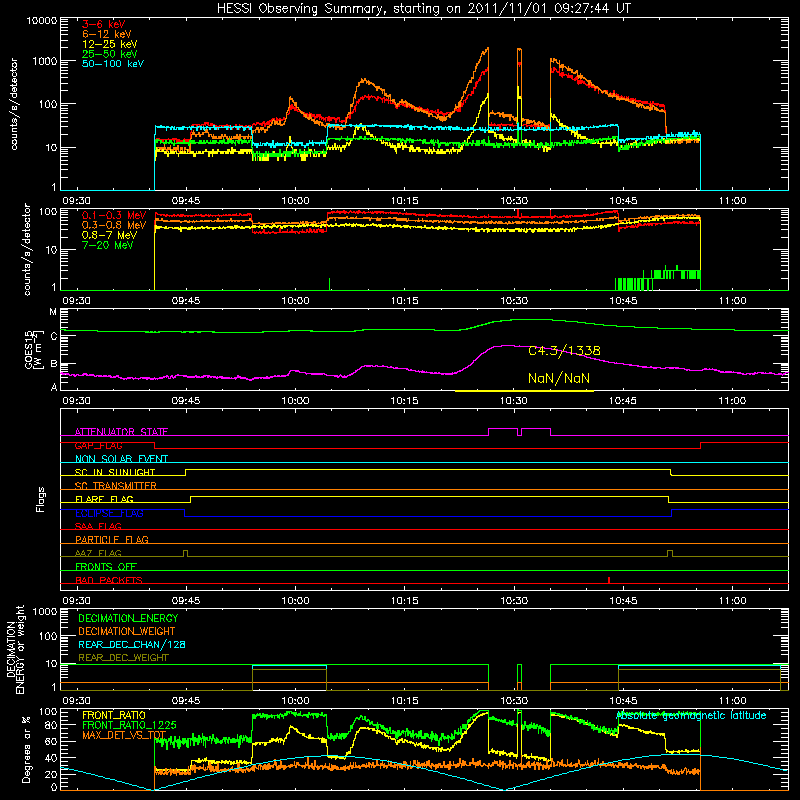Viewport: 800px width, 800px height.
Task: Click the REAR_DEC_CHAN/128 legend label
Action: click(x=132, y=644)
